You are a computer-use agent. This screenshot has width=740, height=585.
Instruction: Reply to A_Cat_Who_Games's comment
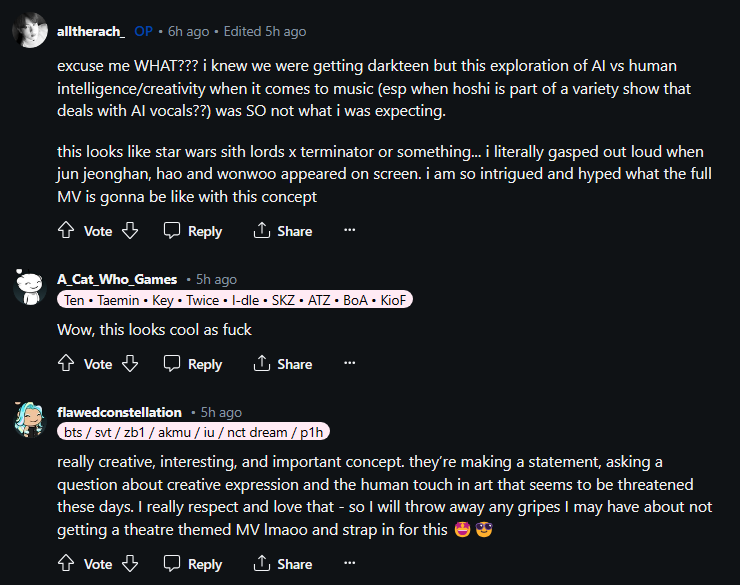click(193, 364)
